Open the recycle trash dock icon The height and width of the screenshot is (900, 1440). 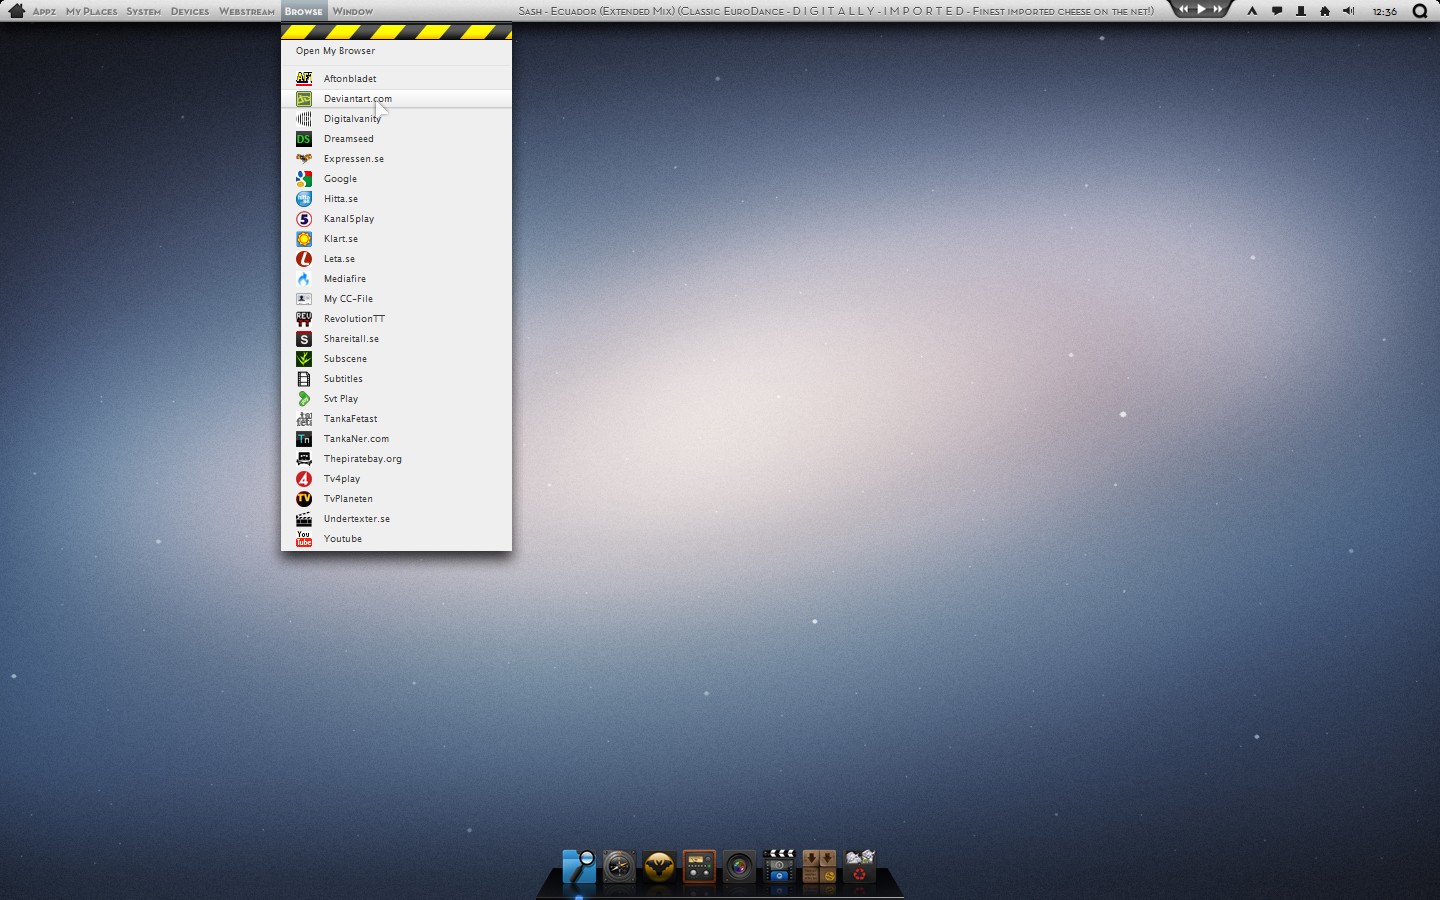coord(859,866)
